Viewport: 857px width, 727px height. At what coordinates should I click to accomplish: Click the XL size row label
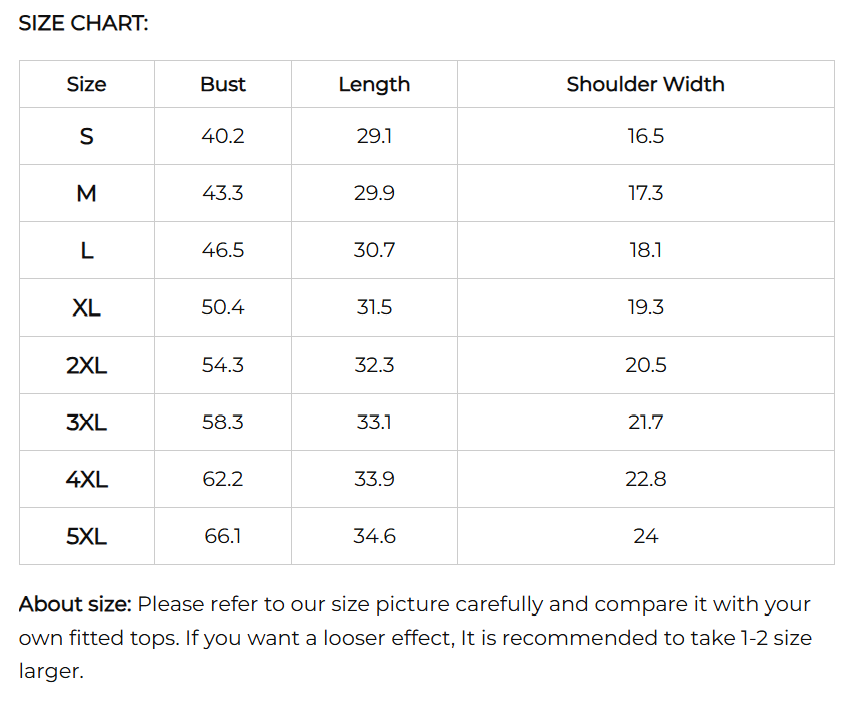pyautogui.click(x=86, y=308)
